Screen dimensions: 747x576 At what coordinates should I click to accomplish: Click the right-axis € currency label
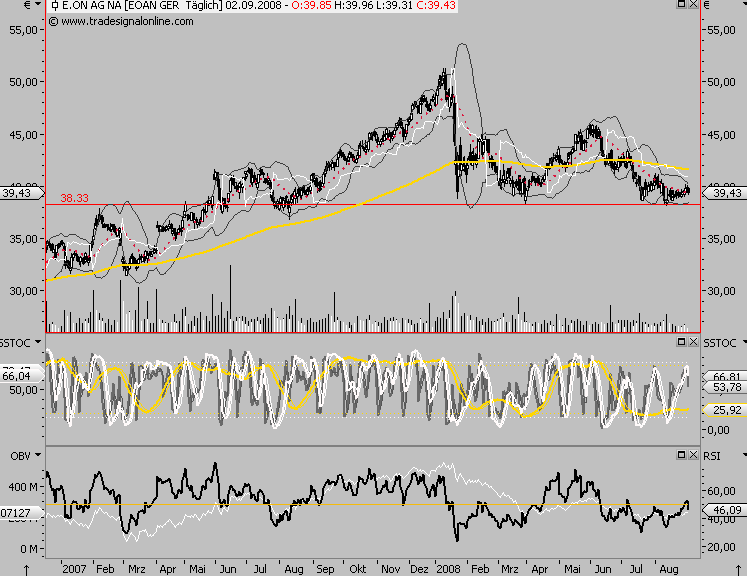click(x=707, y=5)
